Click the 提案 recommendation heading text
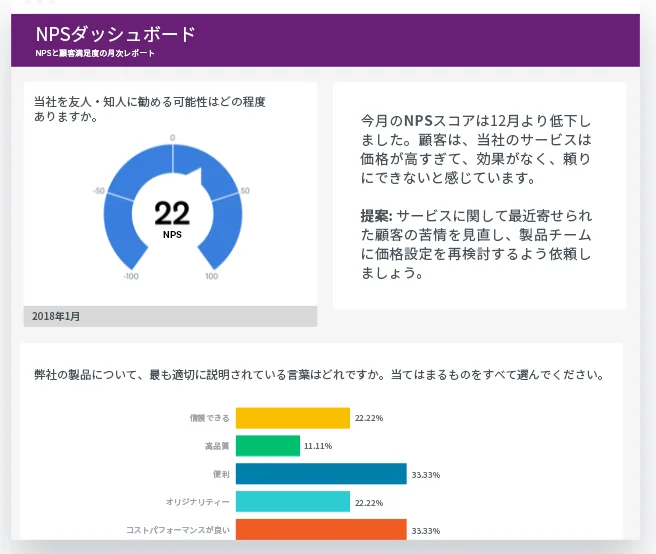Image resolution: width=656 pixels, height=554 pixels. (x=376, y=216)
